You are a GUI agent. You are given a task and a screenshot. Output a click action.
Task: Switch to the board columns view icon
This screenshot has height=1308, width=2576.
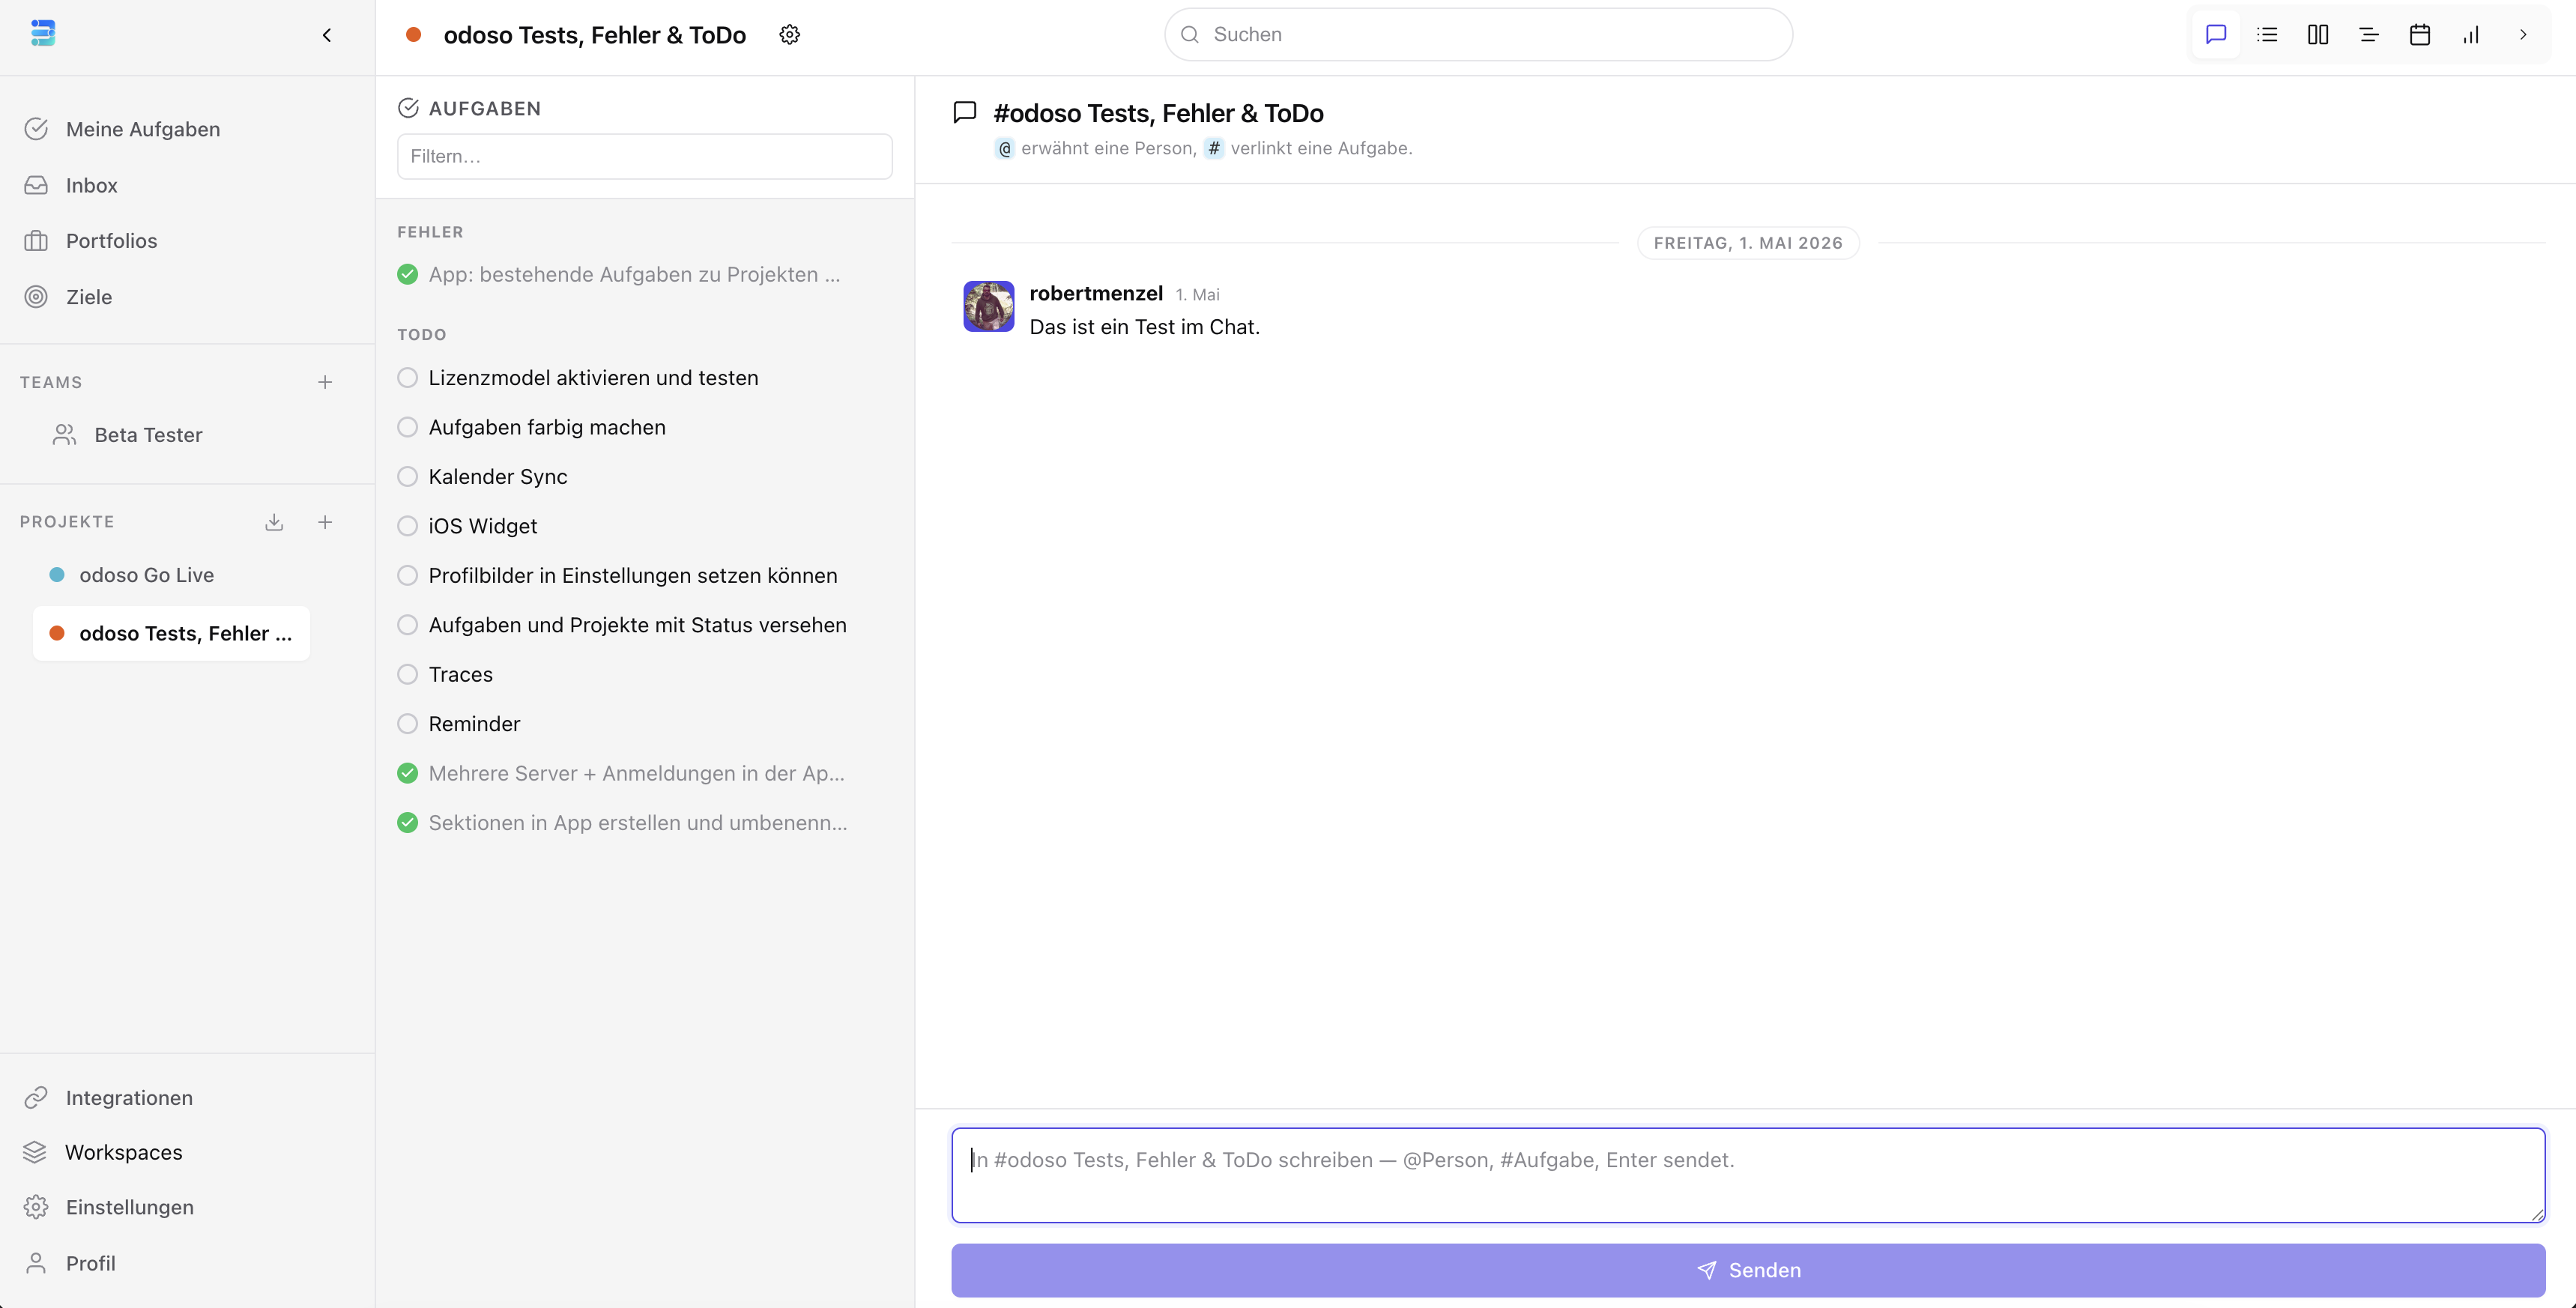2318,35
